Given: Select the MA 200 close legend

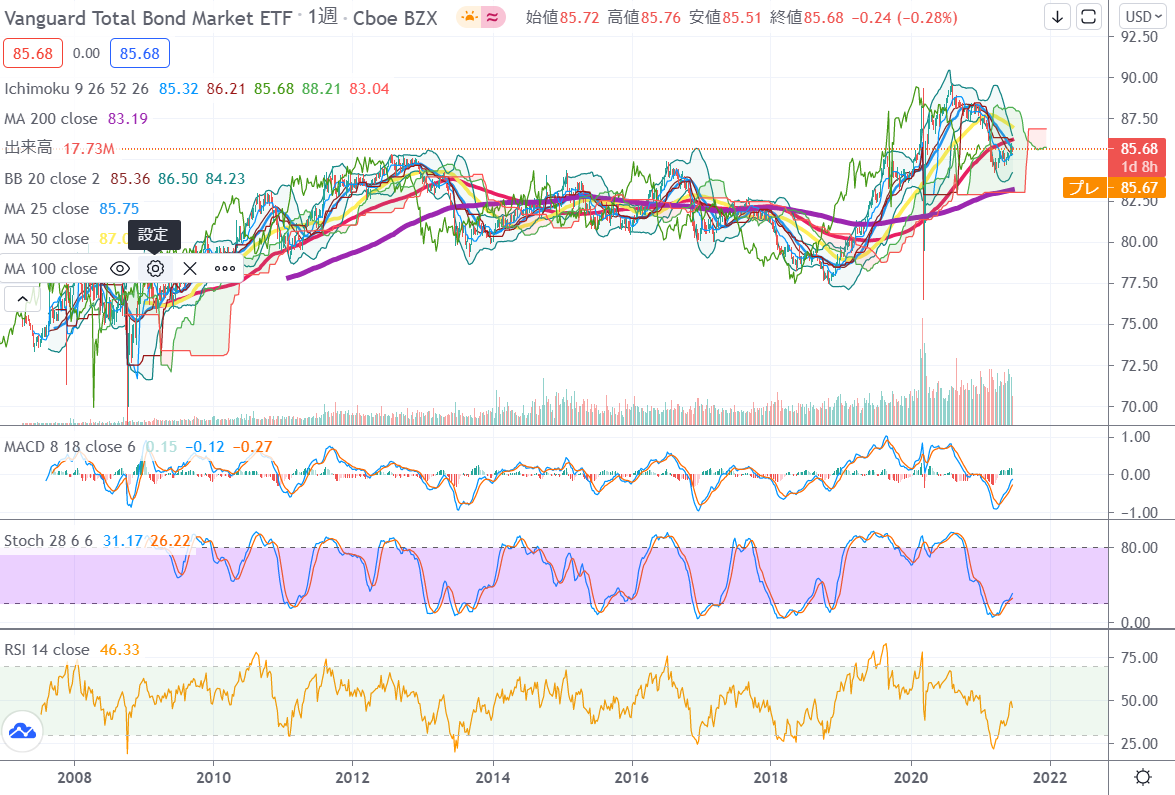Looking at the screenshot, I should tap(51, 118).
